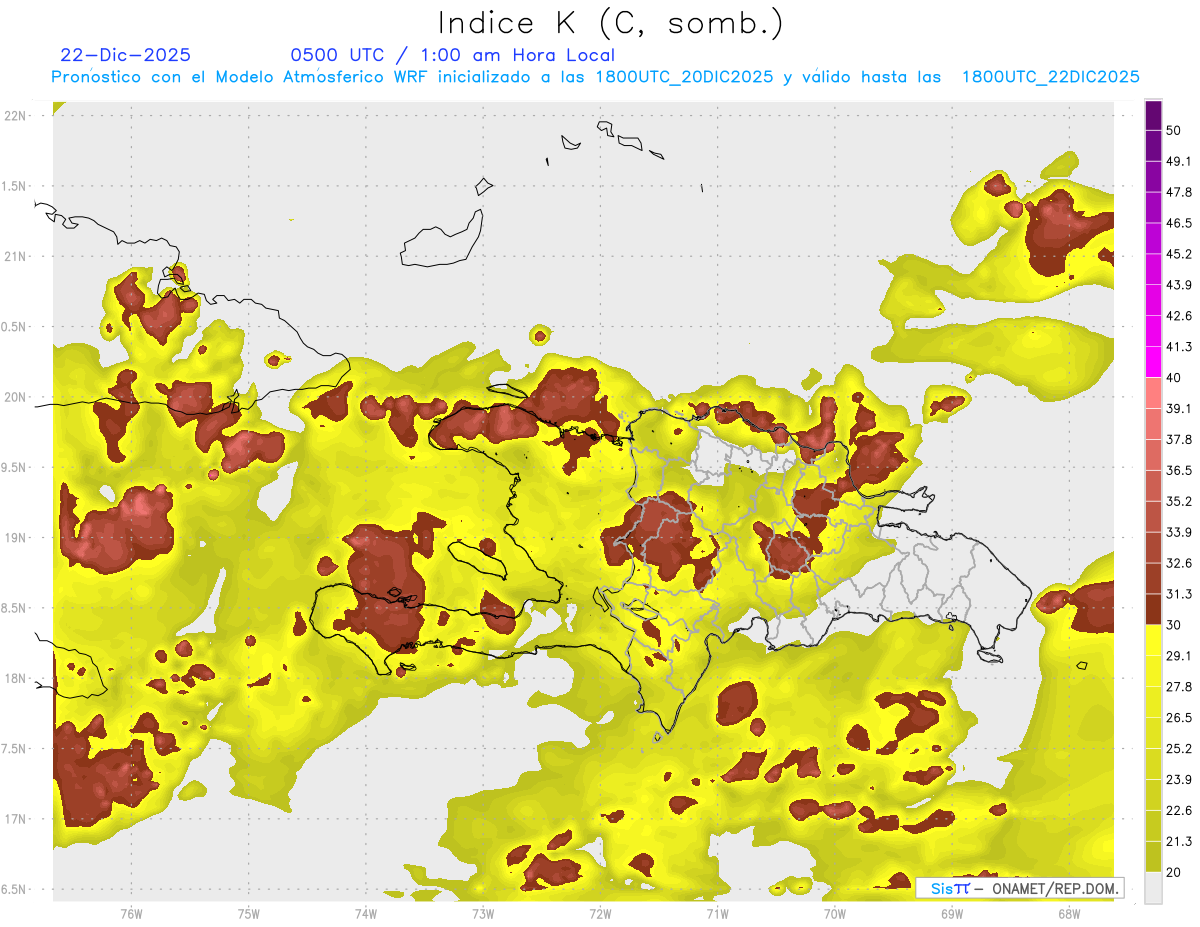1200x927 pixels.
Task: Click the 74W longitude label
Action: tap(366, 914)
